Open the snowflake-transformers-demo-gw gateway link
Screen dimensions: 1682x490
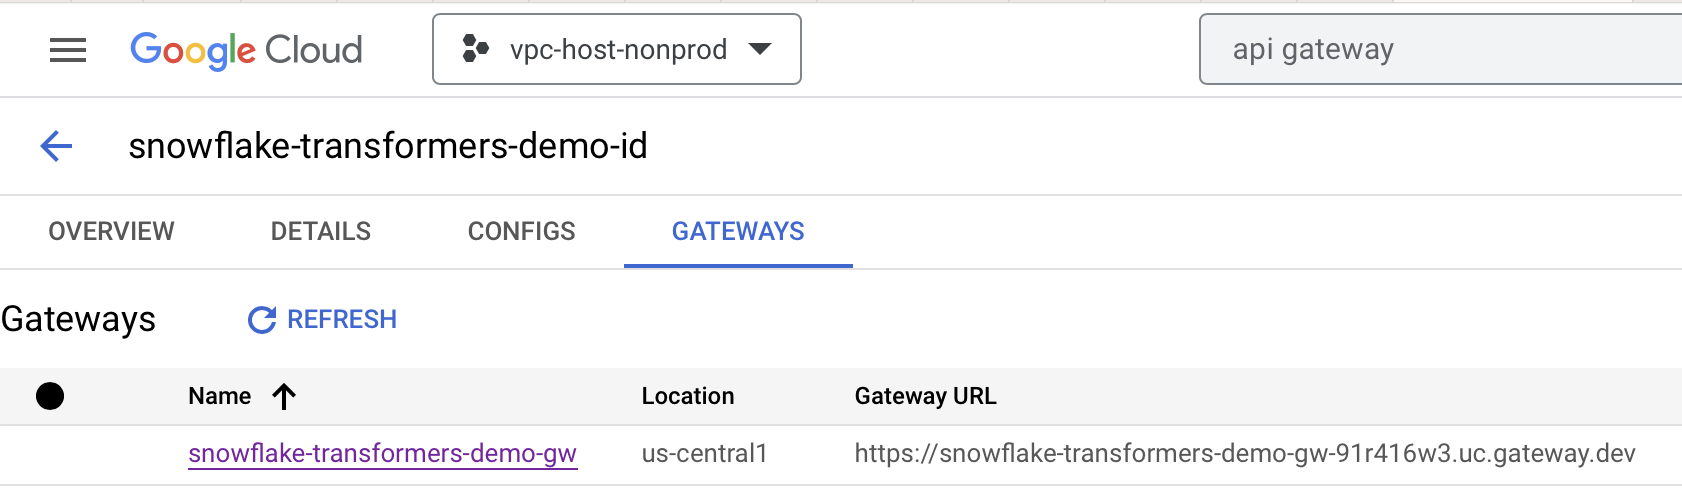click(x=382, y=454)
